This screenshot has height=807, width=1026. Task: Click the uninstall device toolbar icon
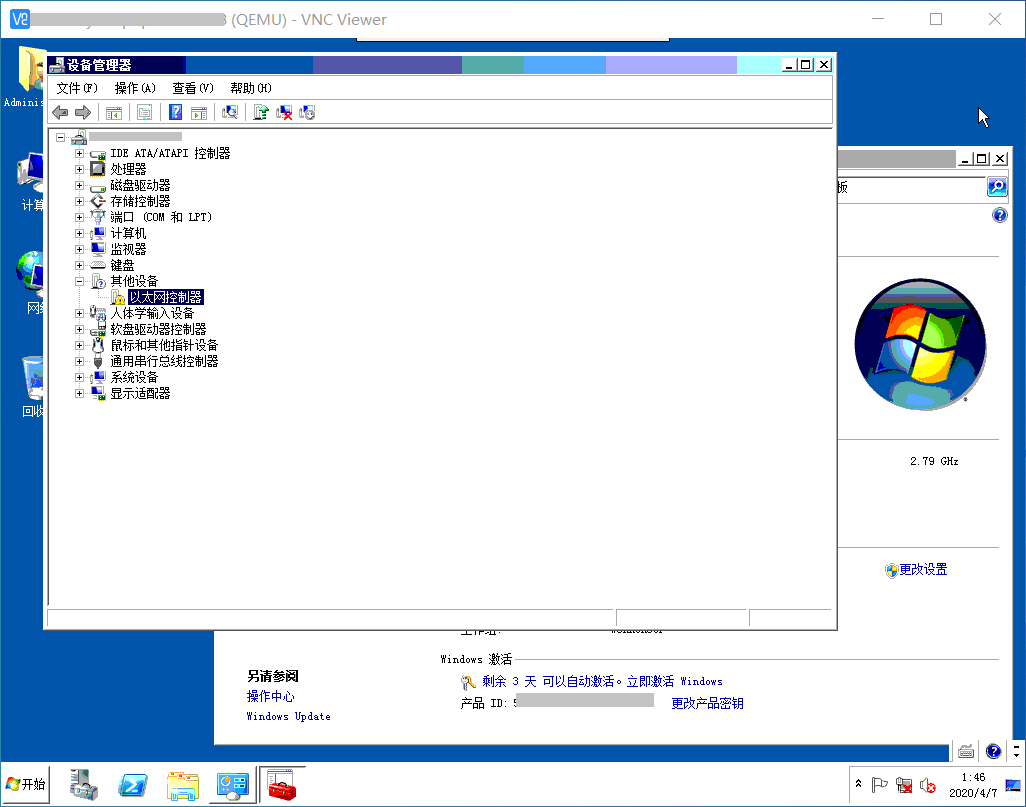(x=284, y=113)
